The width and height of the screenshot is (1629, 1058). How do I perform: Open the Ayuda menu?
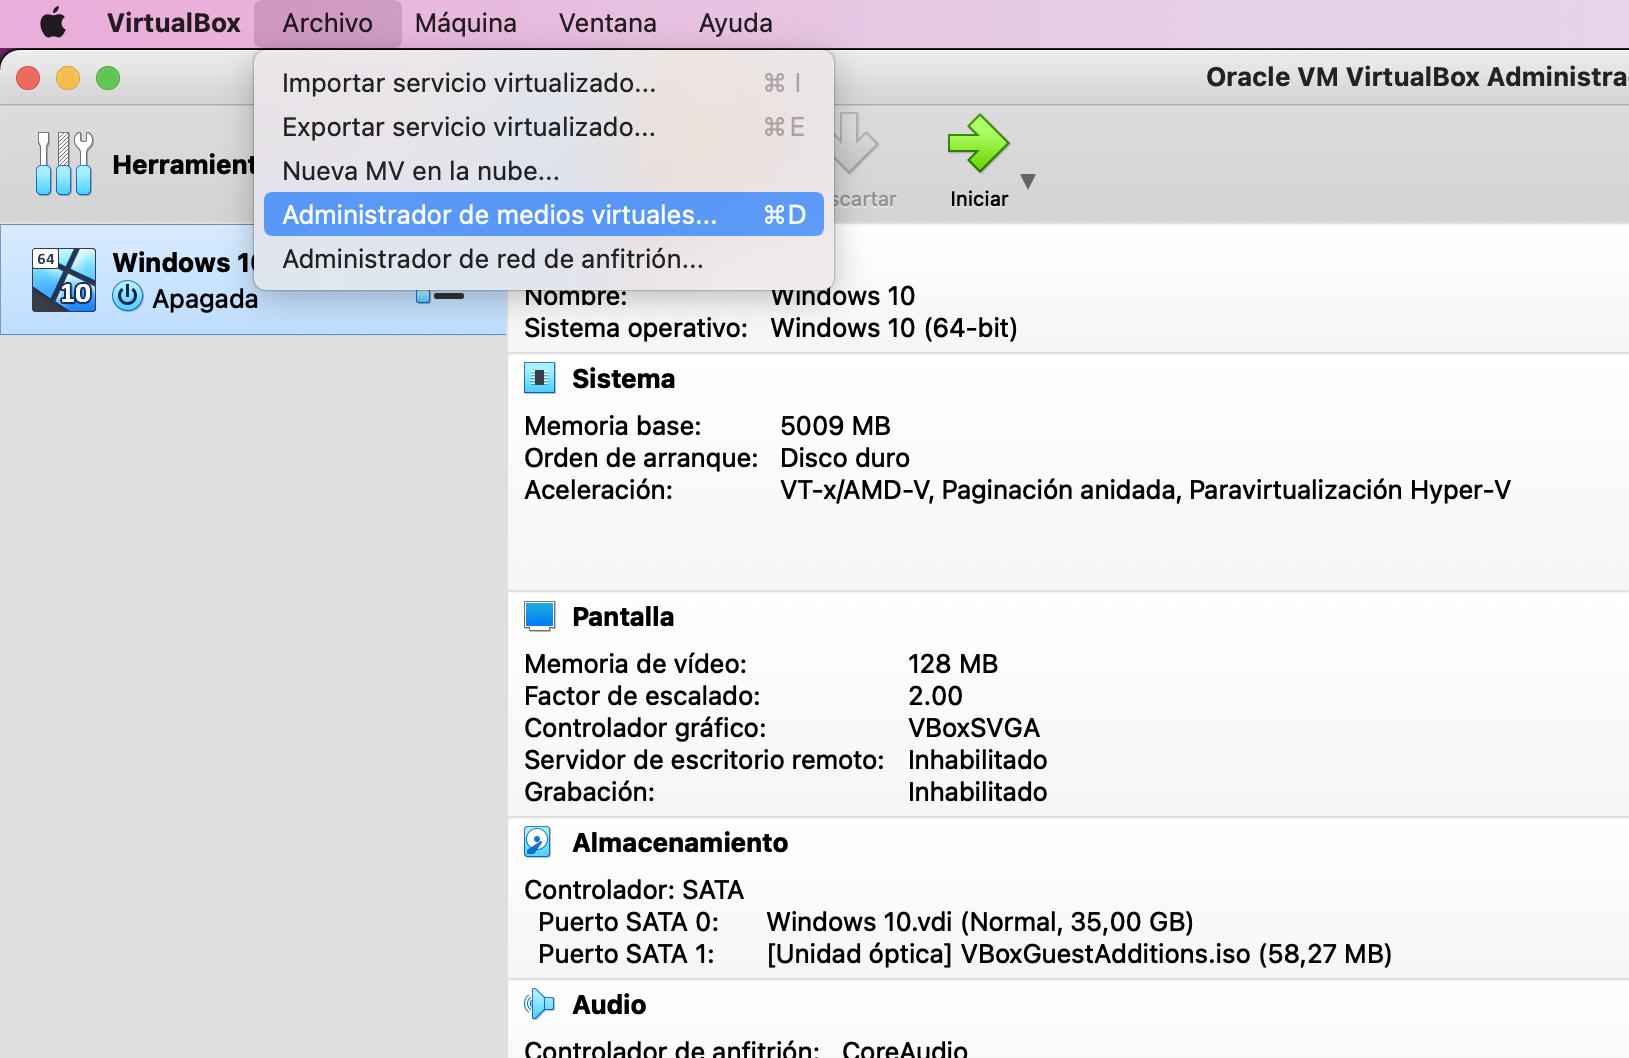point(735,23)
